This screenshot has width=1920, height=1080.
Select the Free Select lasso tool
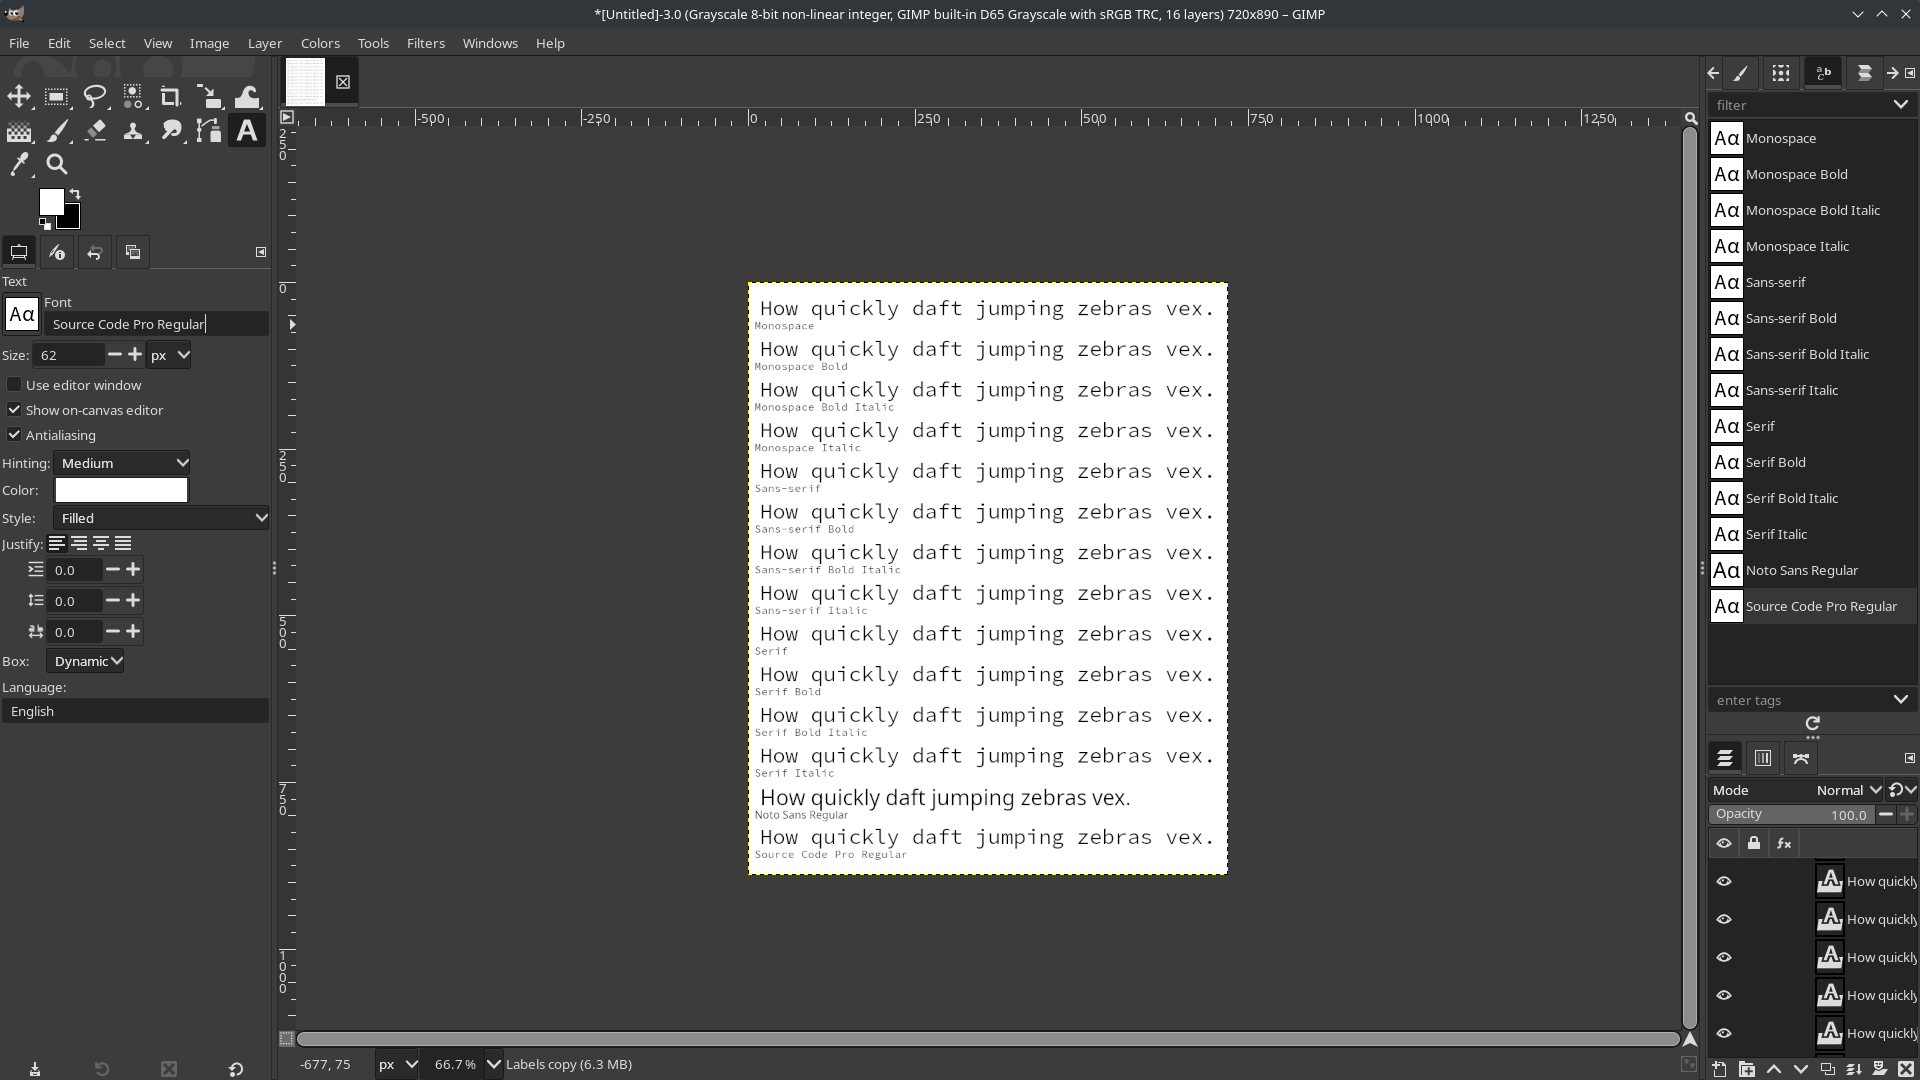pos(95,97)
